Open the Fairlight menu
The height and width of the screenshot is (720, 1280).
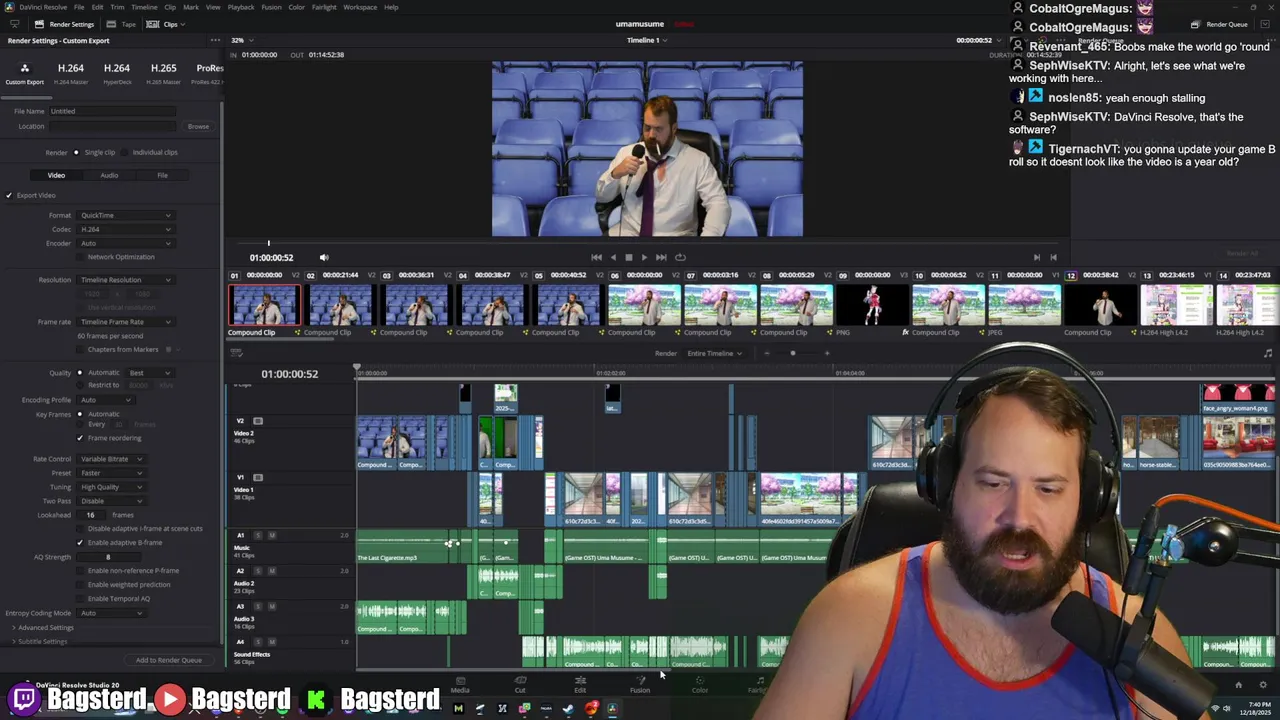pyautogui.click(x=323, y=7)
